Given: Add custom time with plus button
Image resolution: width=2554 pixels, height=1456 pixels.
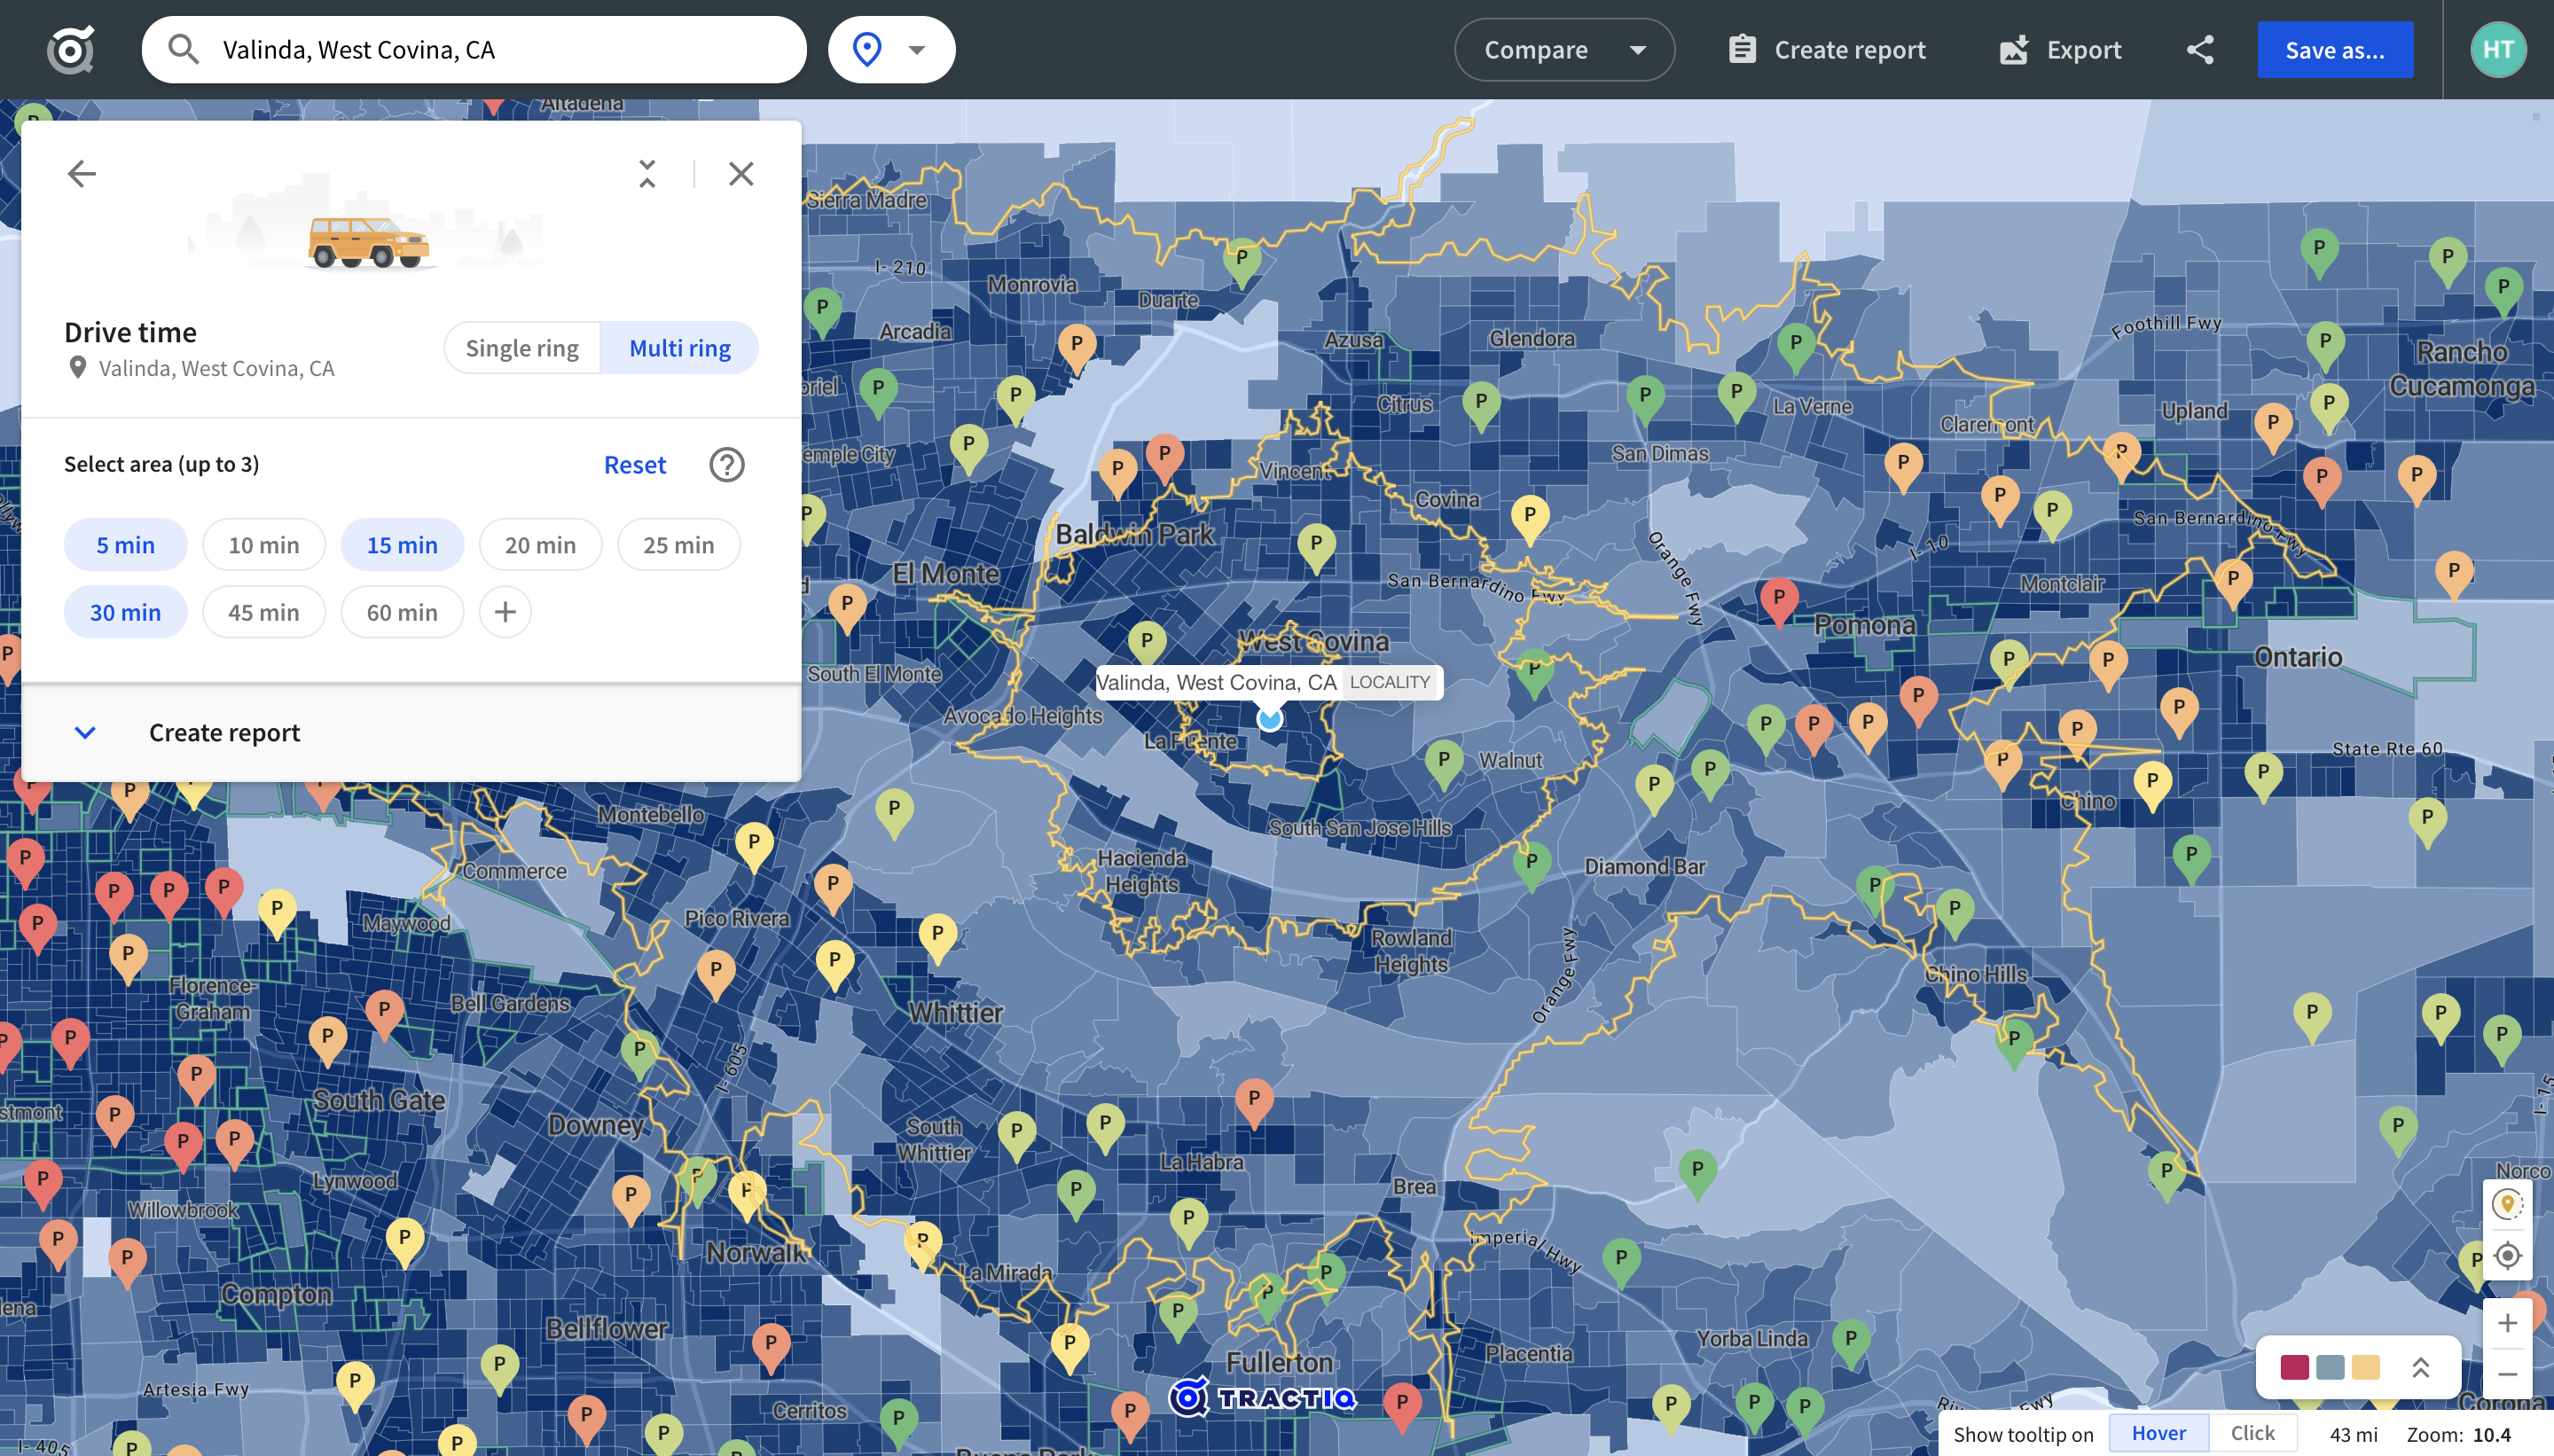Looking at the screenshot, I should (x=505, y=612).
